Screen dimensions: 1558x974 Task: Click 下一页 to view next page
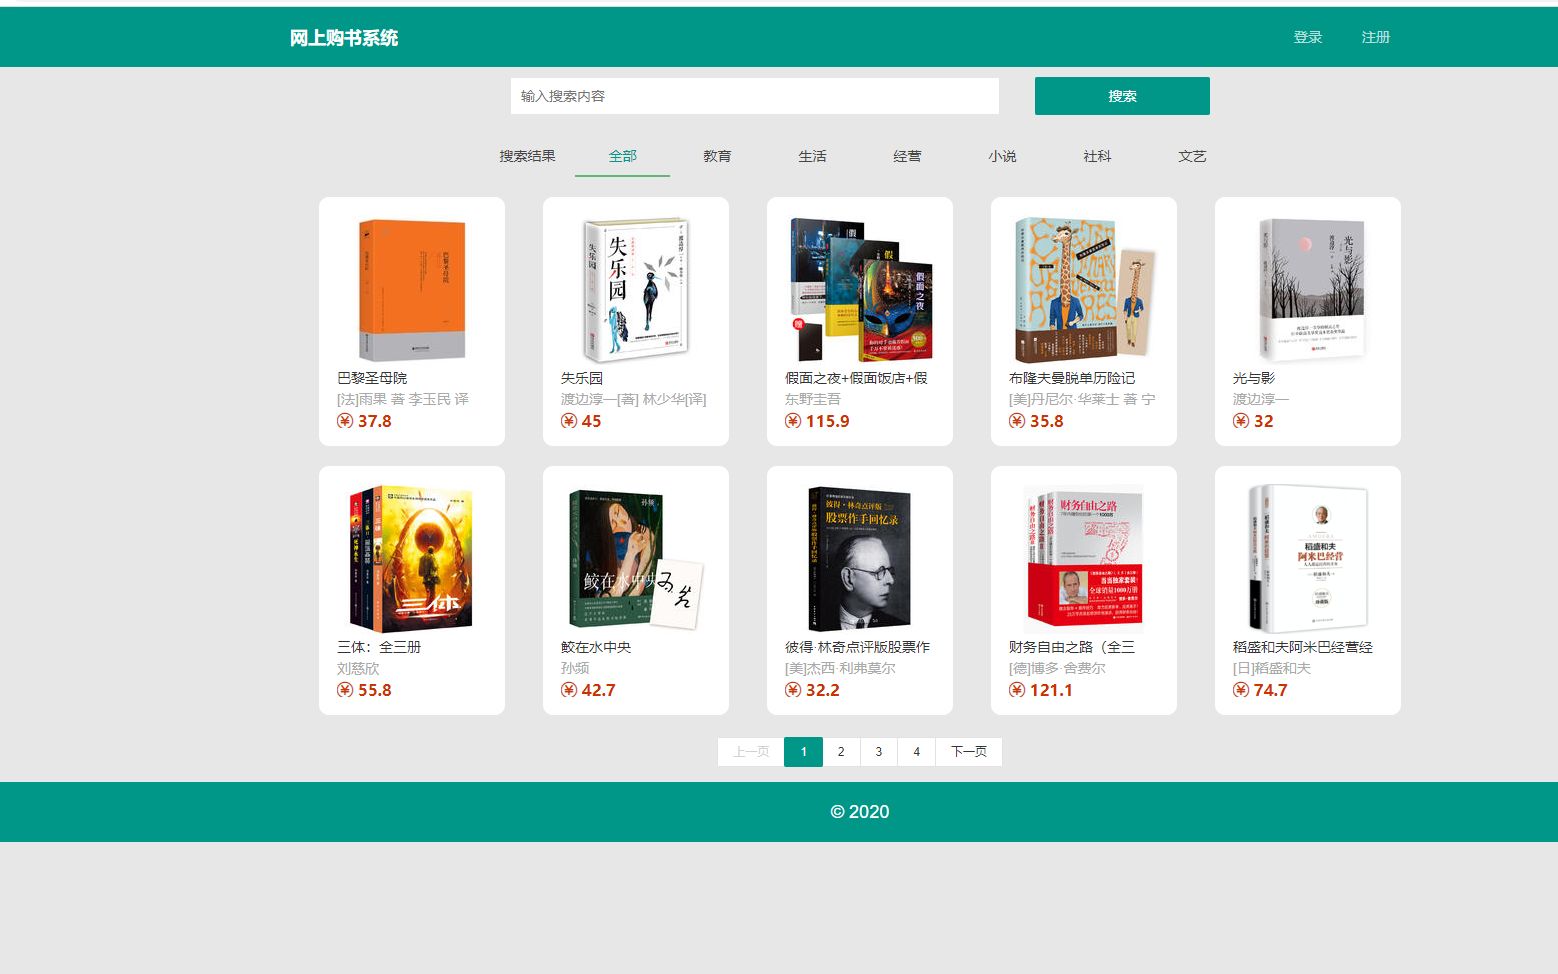pos(968,751)
